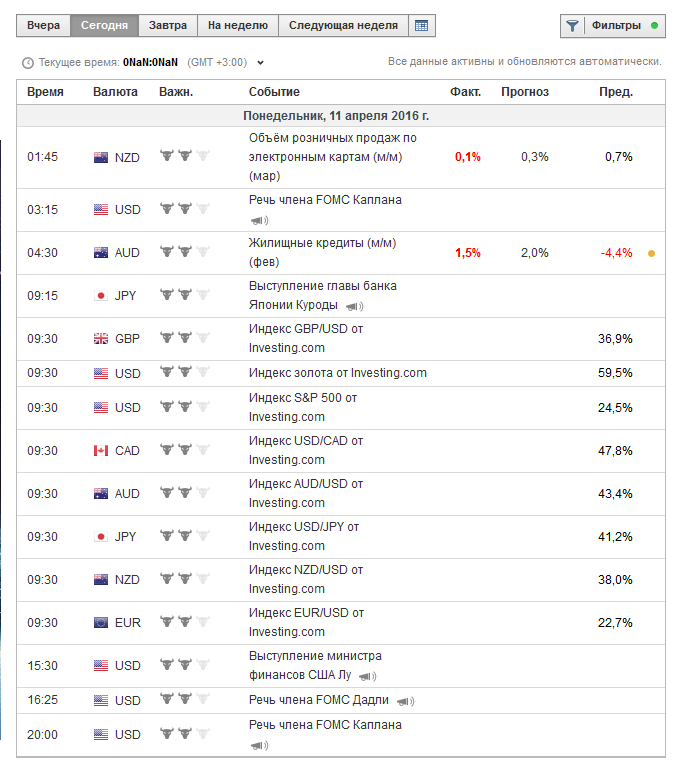Click speaker icon for 03:15 Kaplan speech

tap(259, 220)
